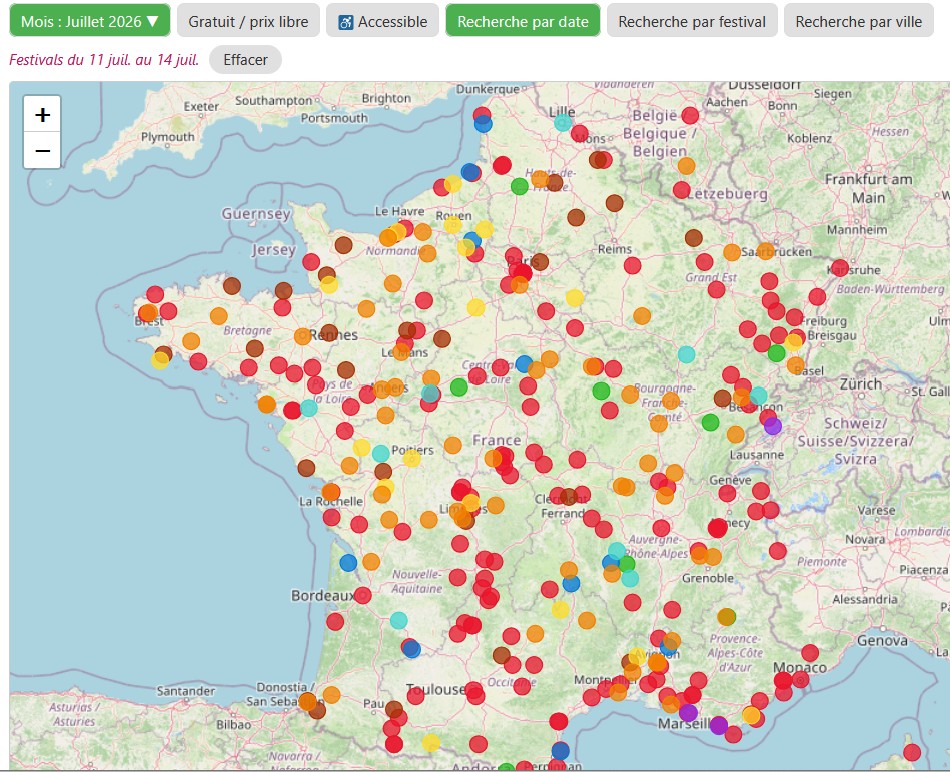Open the 'Mois : Juillet 2026' month dropdown
950x772 pixels.
tap(90, 21)
